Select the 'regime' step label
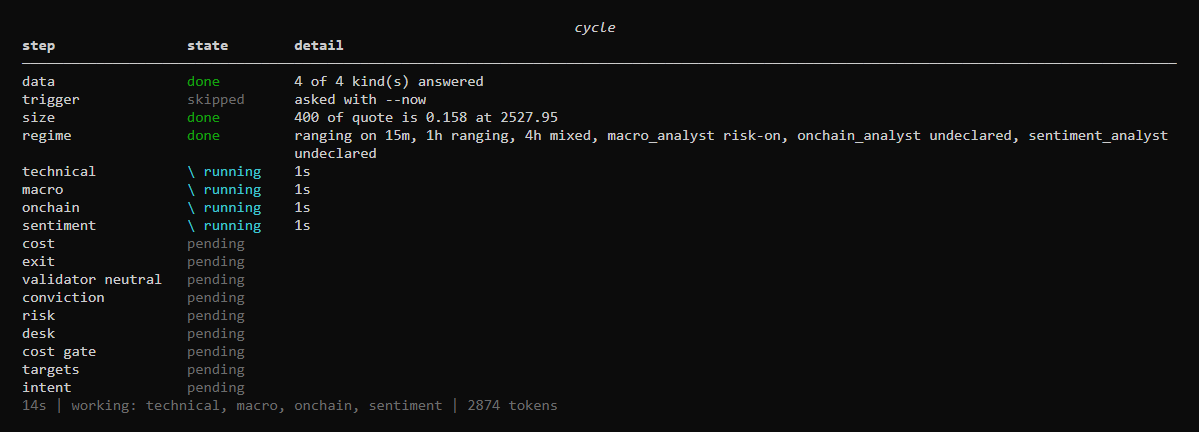 point(47,135)
